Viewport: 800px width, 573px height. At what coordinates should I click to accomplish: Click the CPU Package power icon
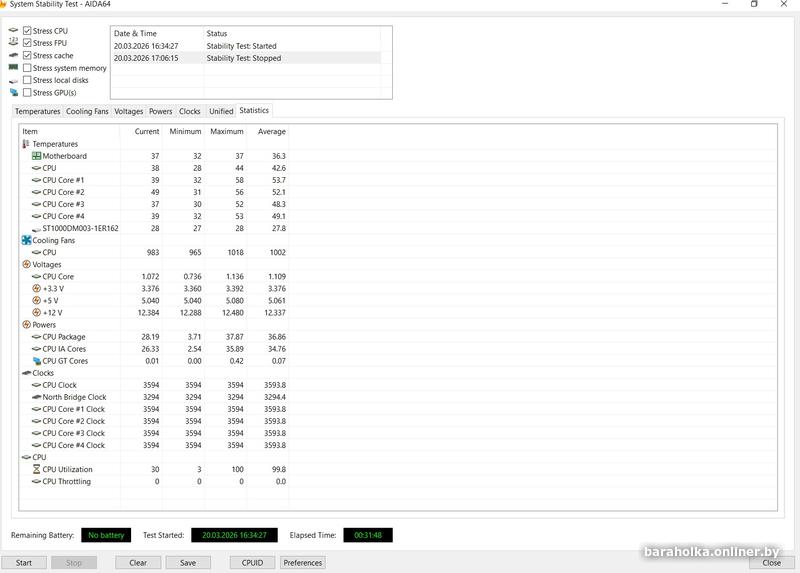(x=36, y=337)
